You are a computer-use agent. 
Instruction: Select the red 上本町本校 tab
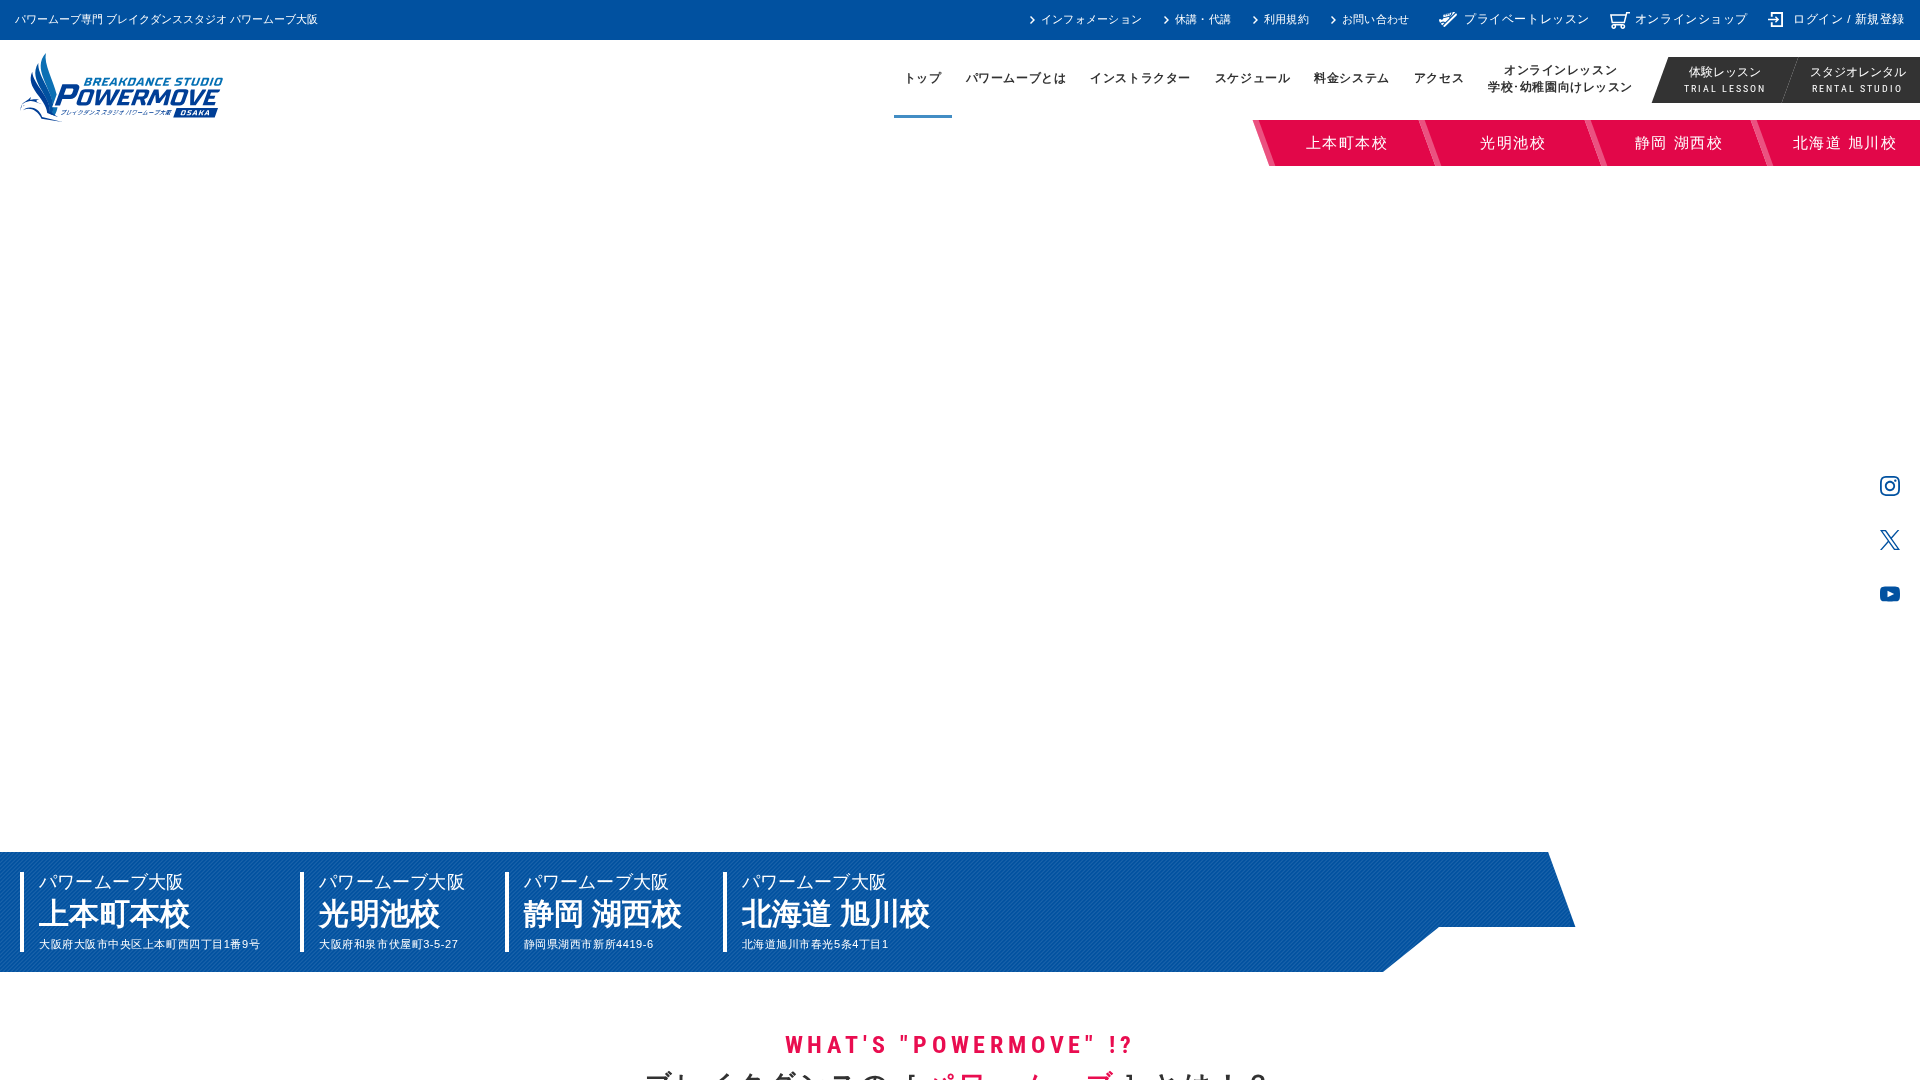coord(1346,143)
